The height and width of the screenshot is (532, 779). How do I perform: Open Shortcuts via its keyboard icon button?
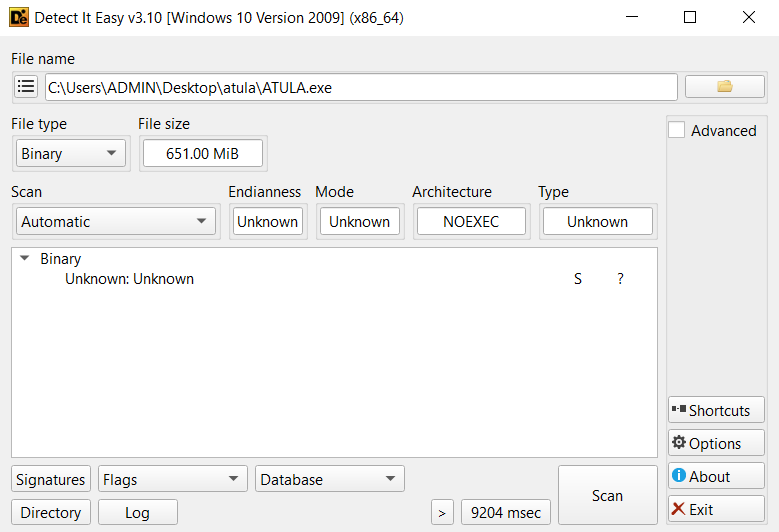coord(716,410)
